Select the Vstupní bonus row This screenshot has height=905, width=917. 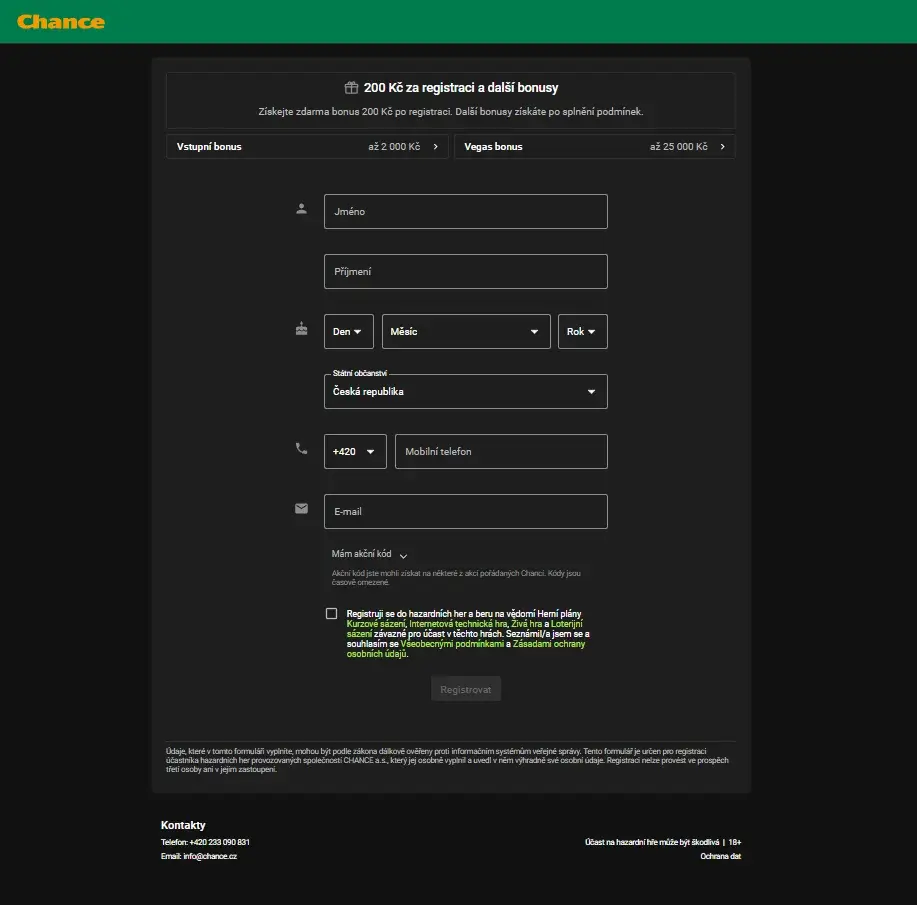(x=307, y=147)
